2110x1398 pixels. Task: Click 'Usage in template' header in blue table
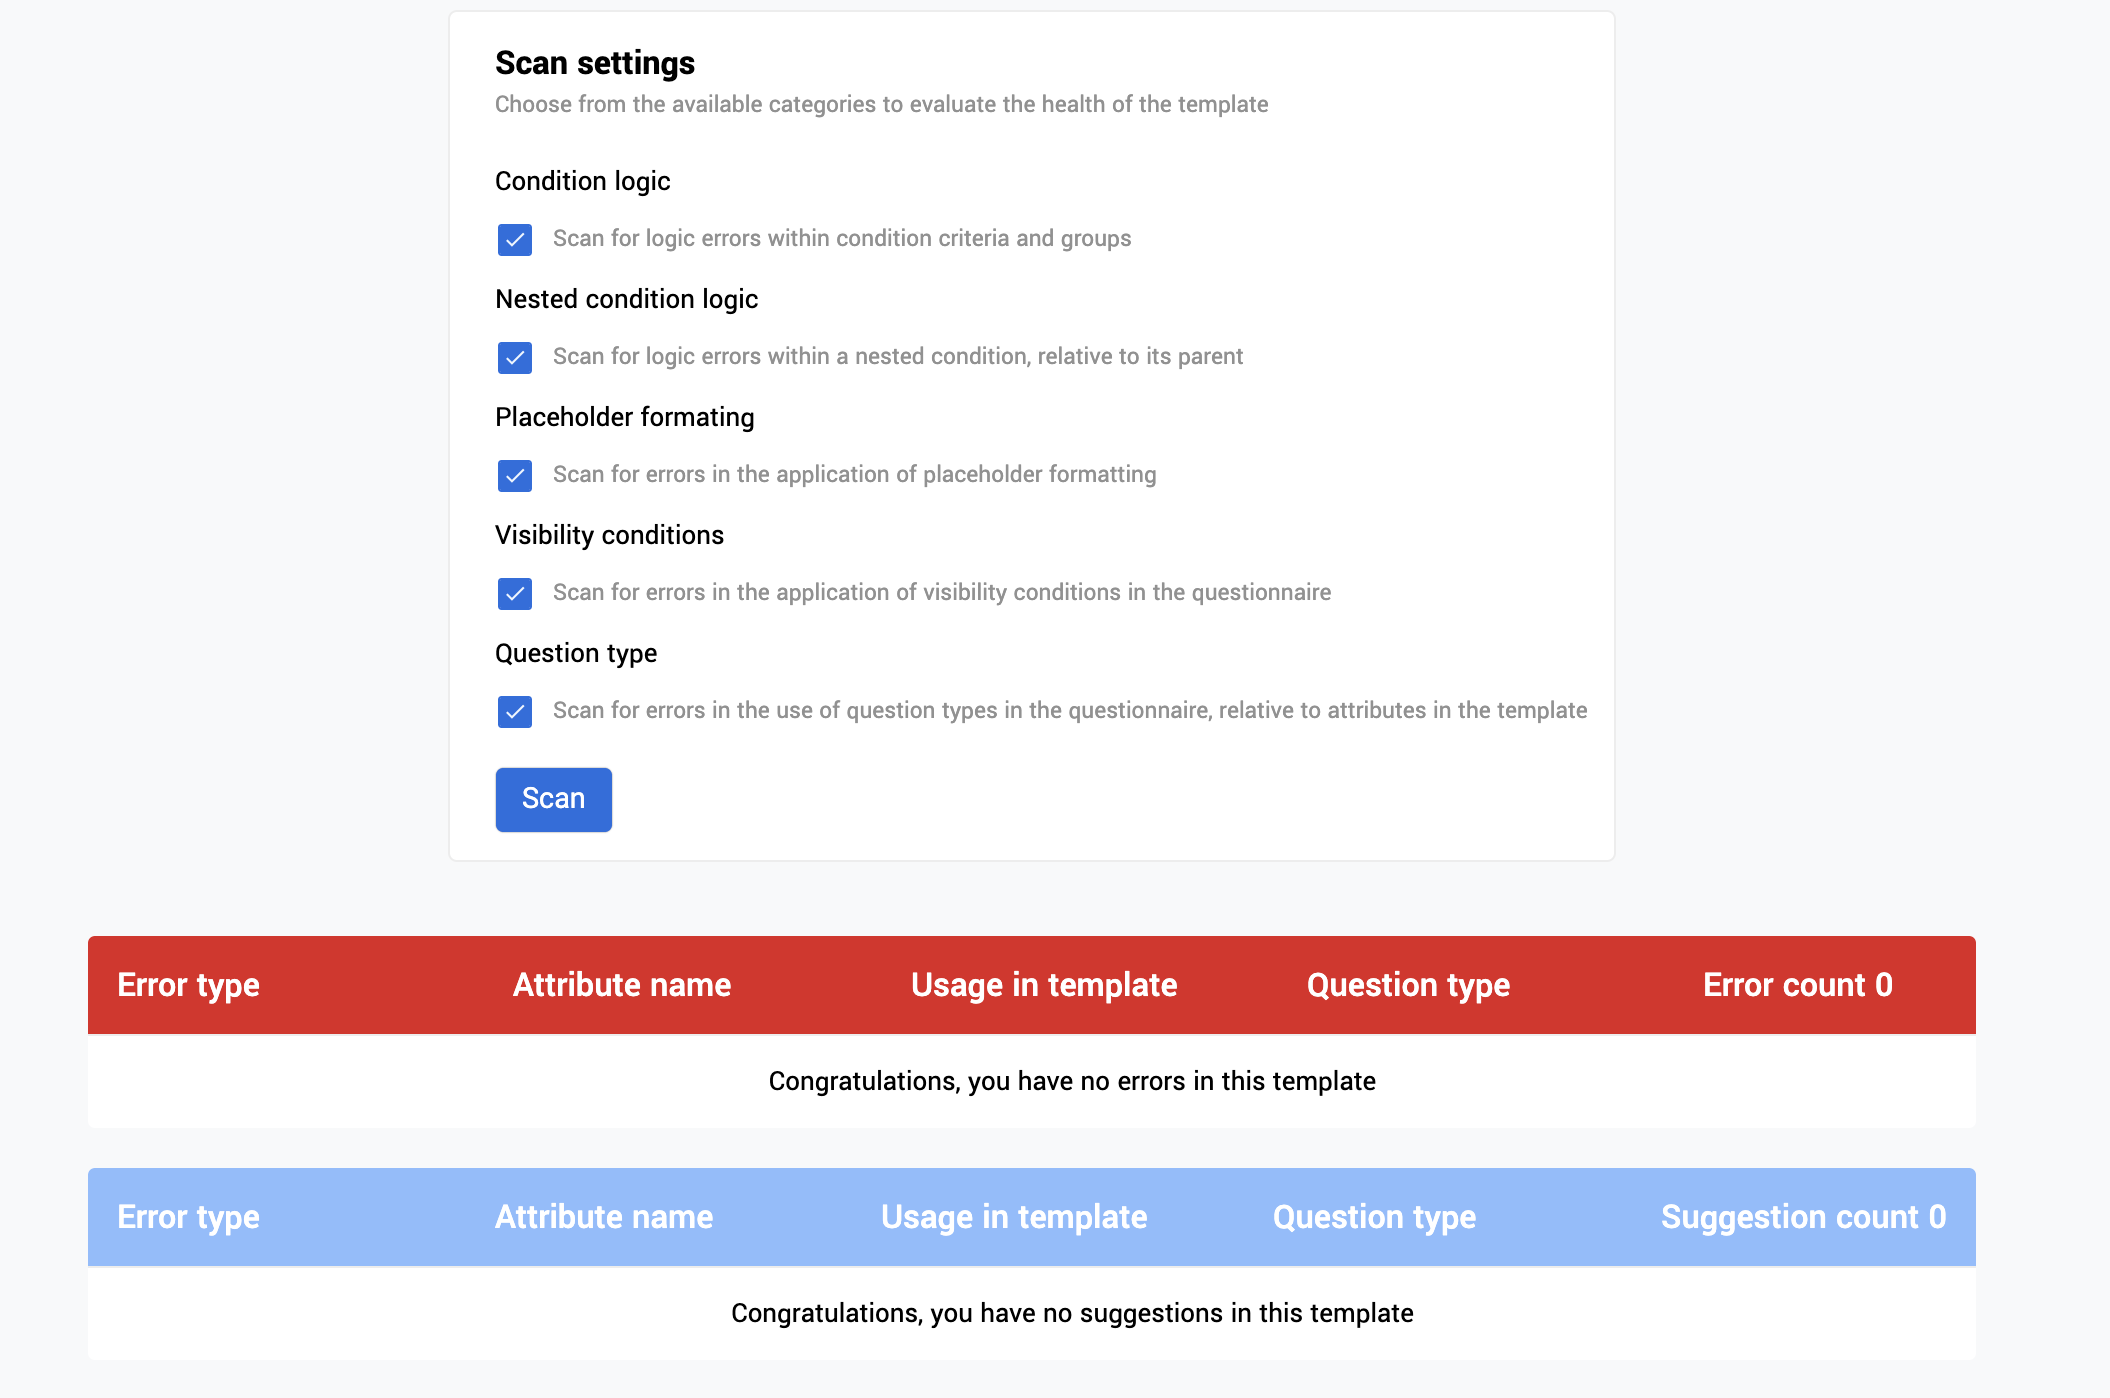pyautogui.click(x=1014, y=1217)
